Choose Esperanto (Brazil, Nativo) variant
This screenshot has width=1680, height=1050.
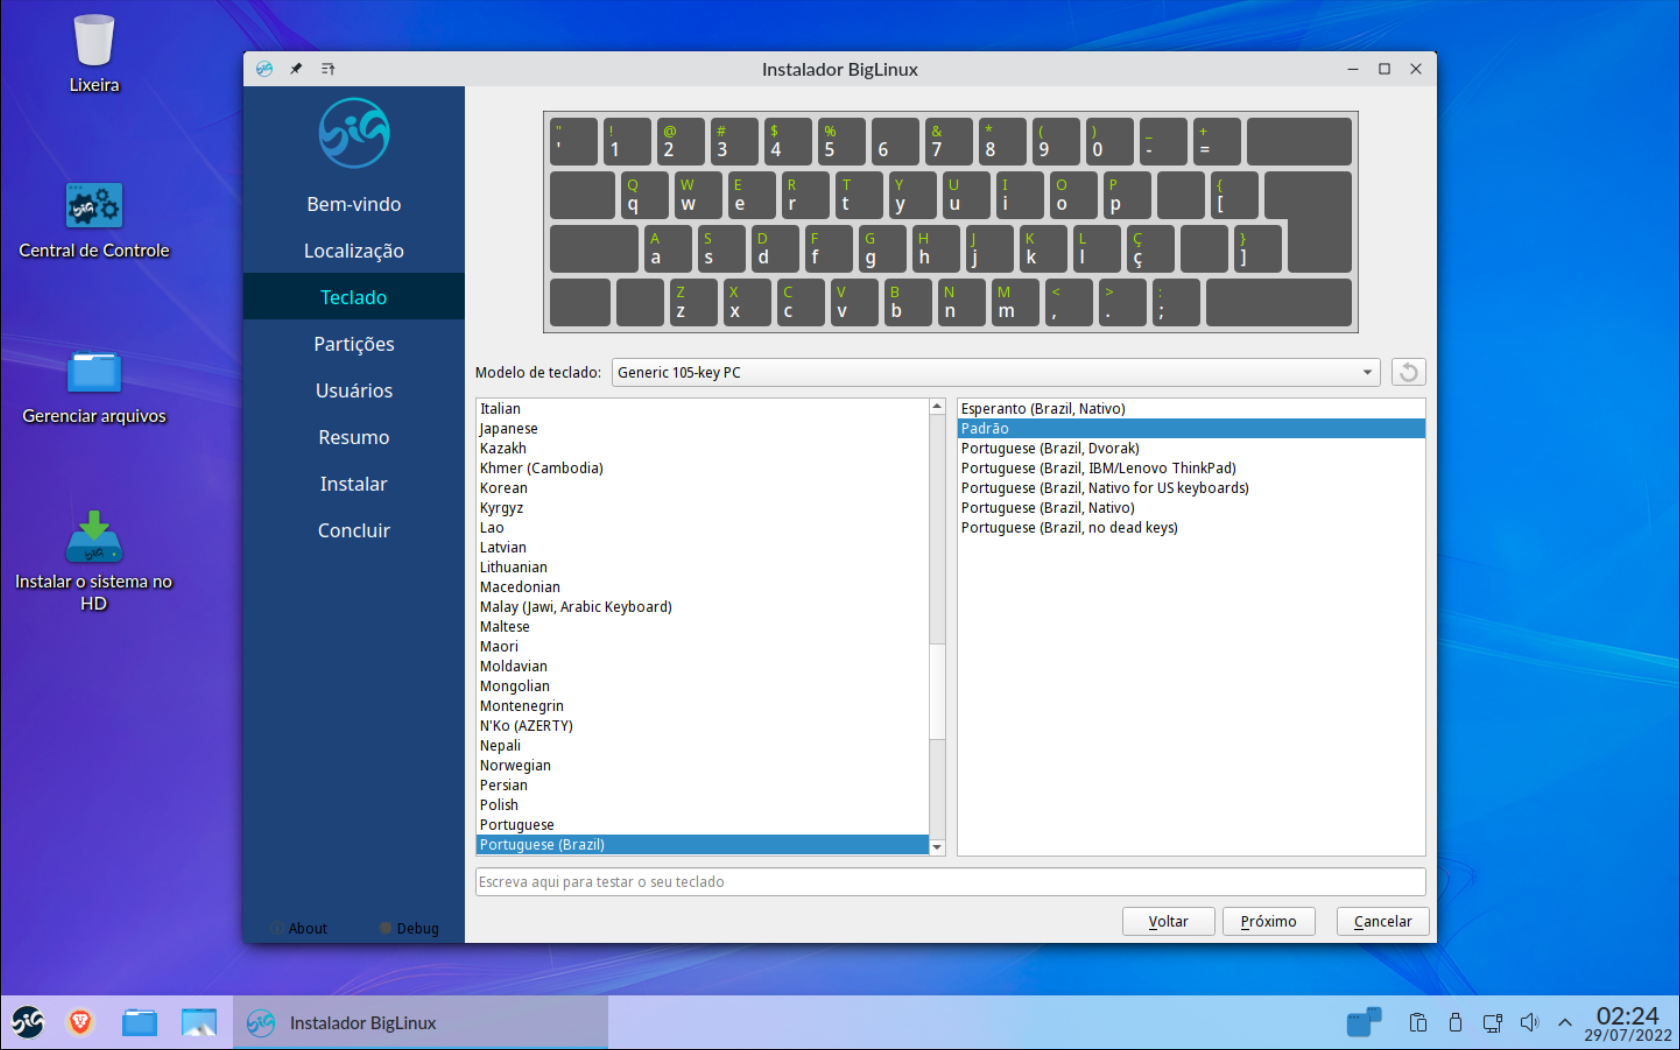[x=1191, y=408]
